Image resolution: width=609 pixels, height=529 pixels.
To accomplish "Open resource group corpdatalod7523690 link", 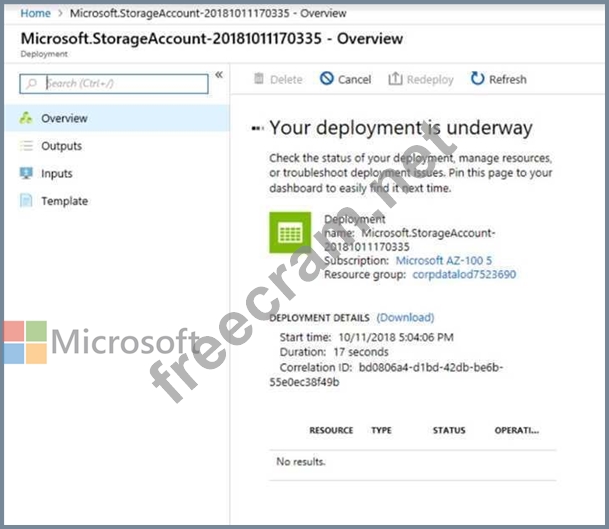I will [x=464, y=275].
